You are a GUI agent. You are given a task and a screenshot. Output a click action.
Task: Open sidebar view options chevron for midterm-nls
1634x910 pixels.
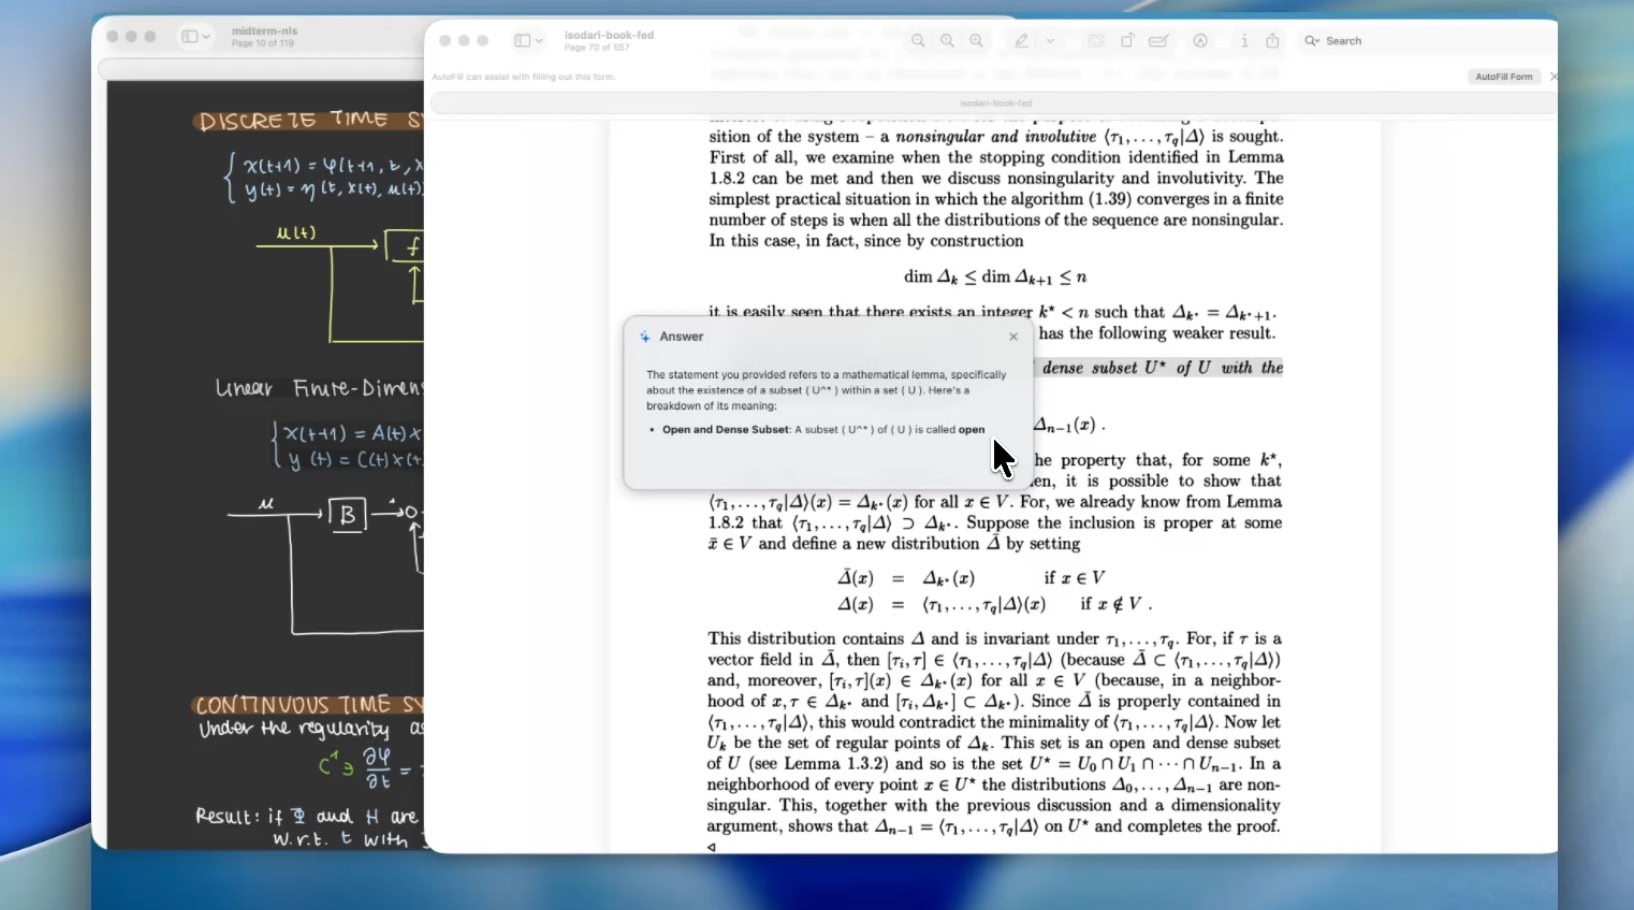coord(206,37)
